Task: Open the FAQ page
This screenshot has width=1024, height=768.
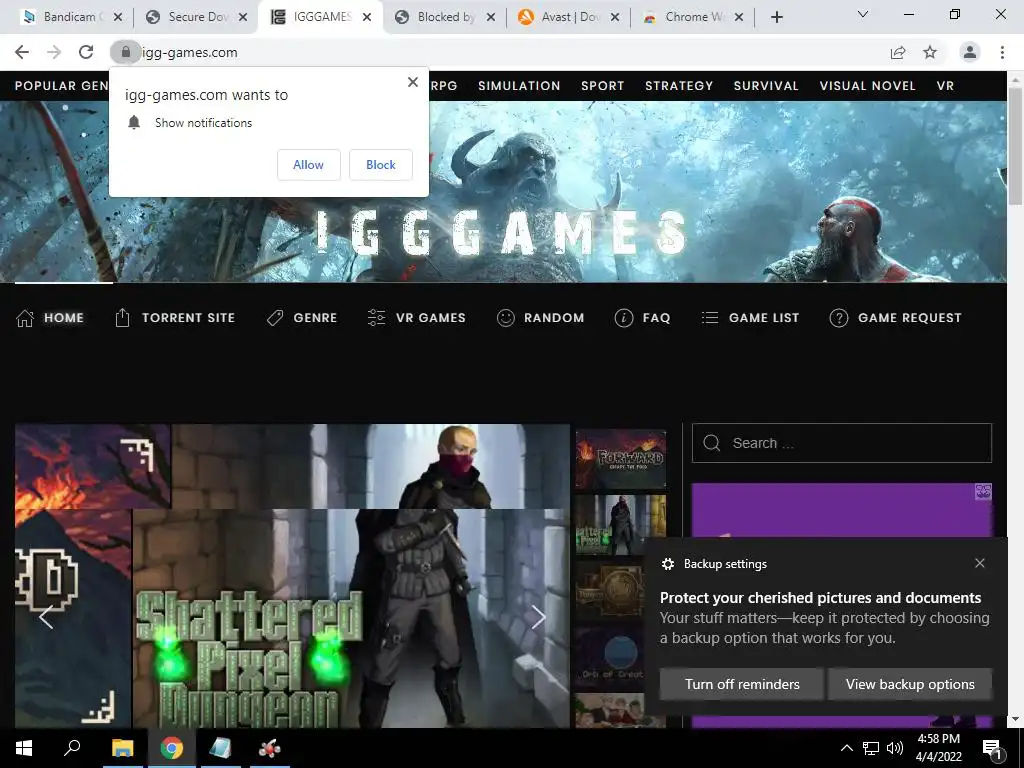Action: (643, 318)
